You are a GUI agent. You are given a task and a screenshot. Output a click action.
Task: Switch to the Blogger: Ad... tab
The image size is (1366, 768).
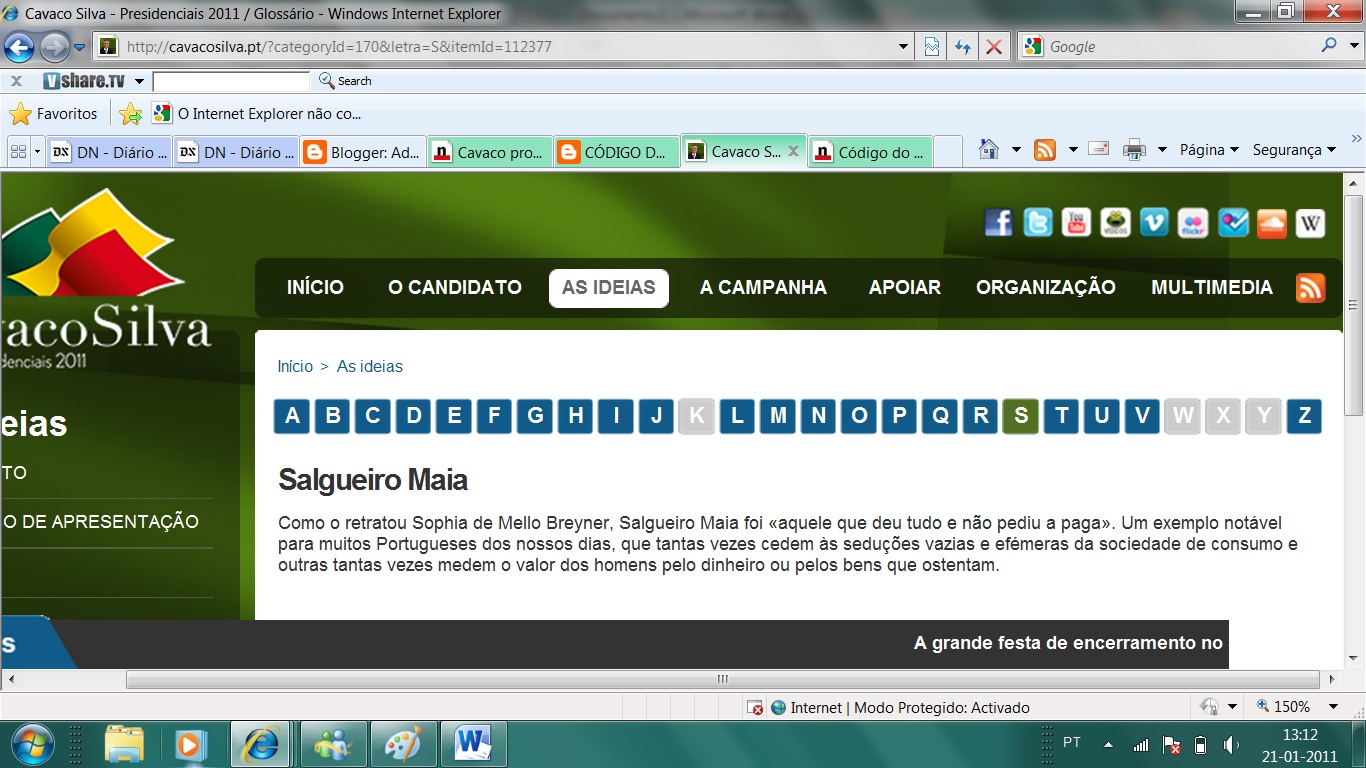tap(363, 152)
